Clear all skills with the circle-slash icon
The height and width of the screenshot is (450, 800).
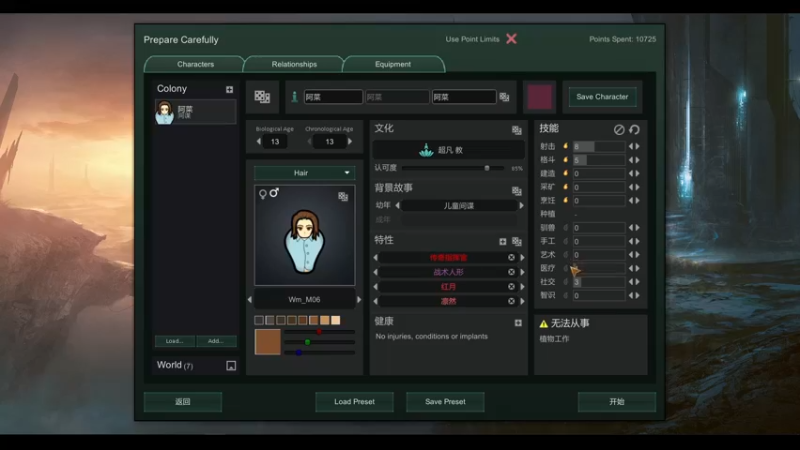[x=619, y=130]
